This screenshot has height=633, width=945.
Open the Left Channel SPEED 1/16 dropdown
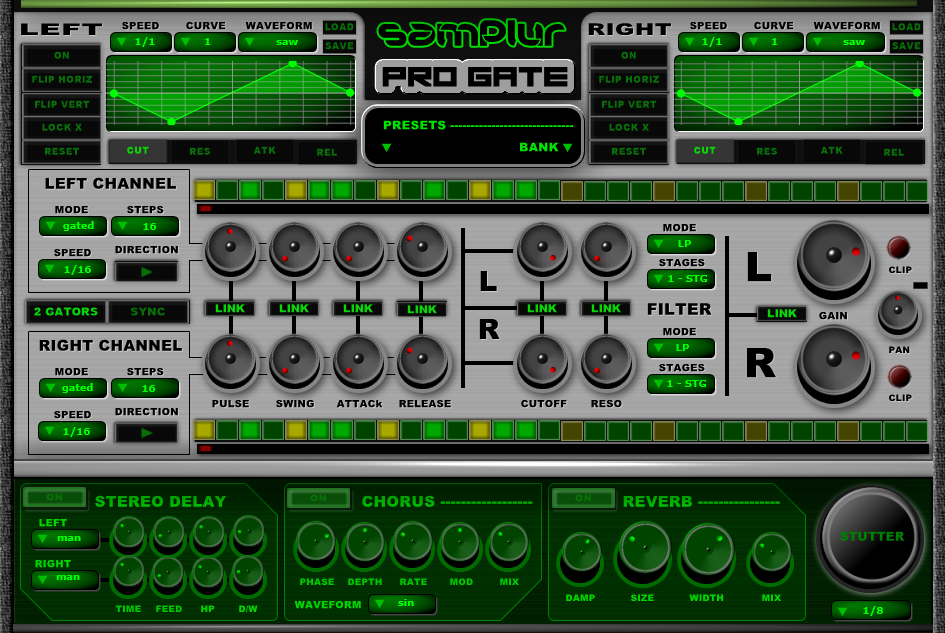click(x=72, y=269)
